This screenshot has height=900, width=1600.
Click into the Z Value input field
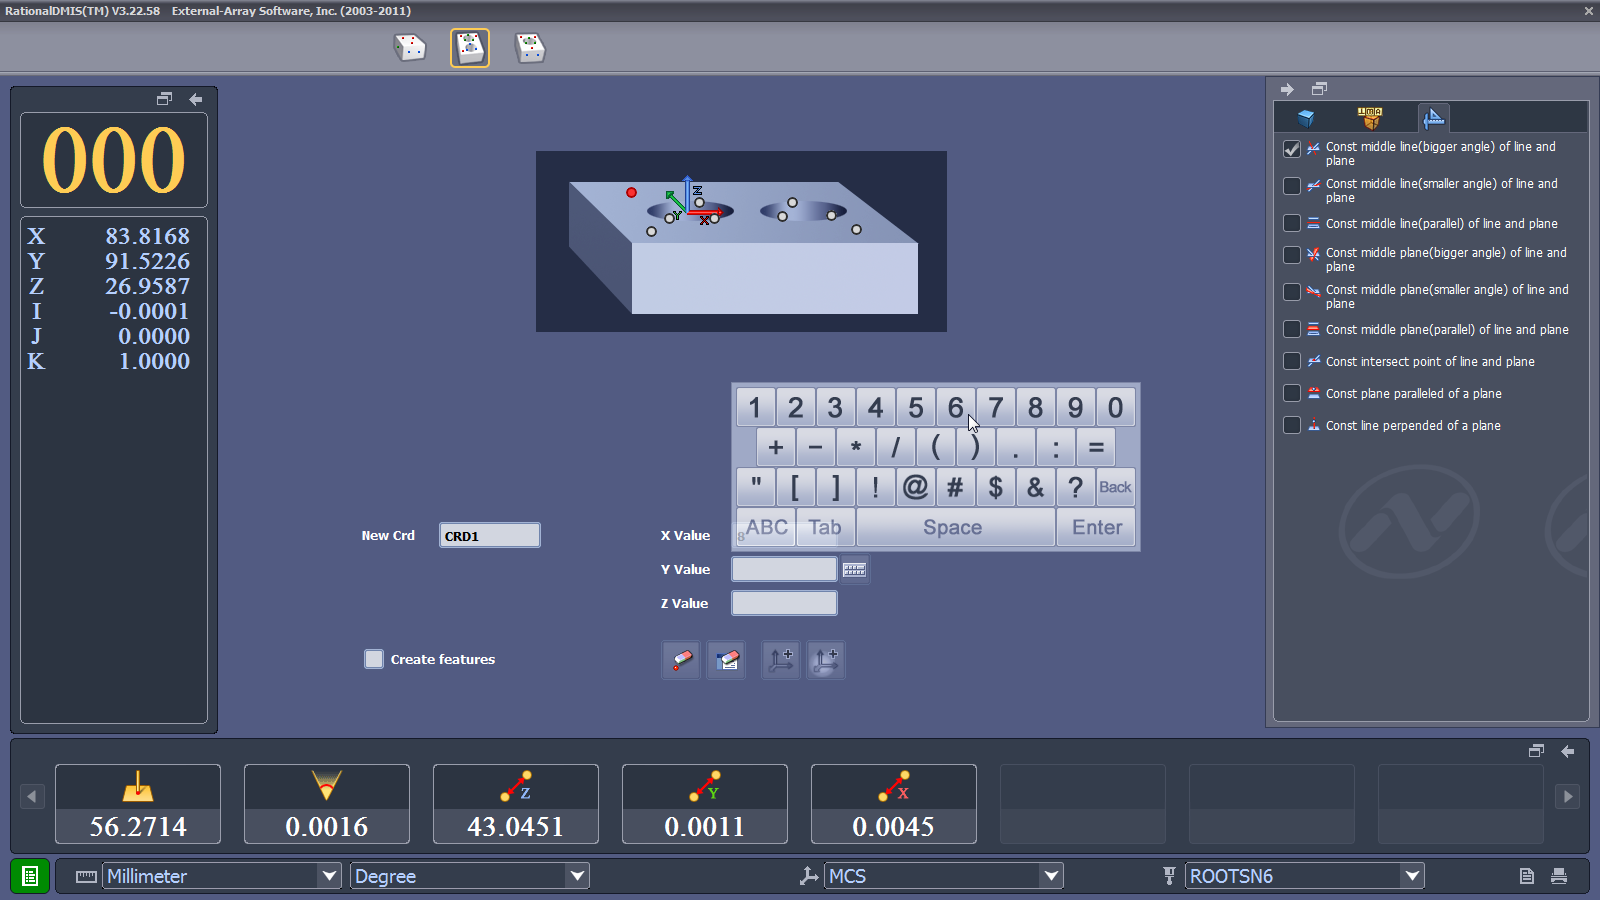click(x=784, y=603)
